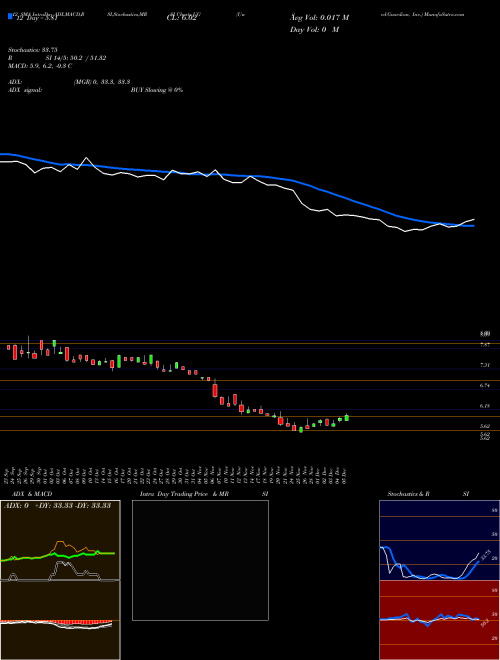Select the 'Day Vol: 0 M' text
This screenshot has width=500, height=660.
pos(314,30)
